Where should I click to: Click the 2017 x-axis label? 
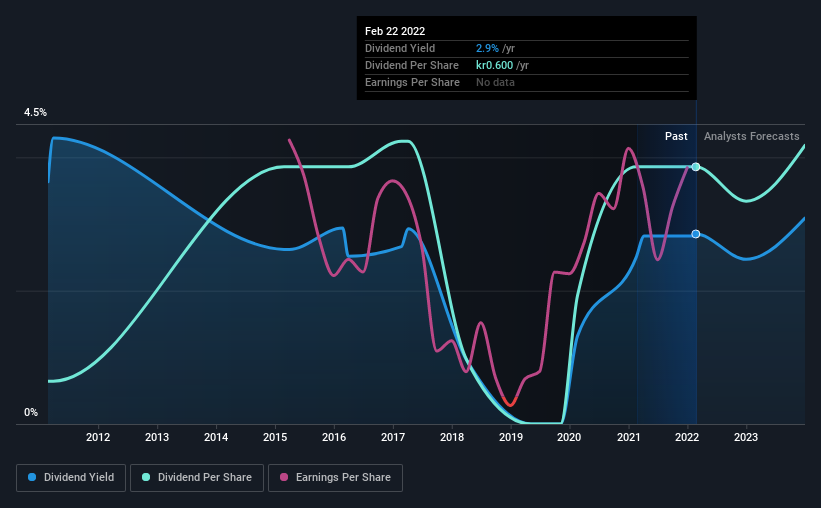click(393, 437)
